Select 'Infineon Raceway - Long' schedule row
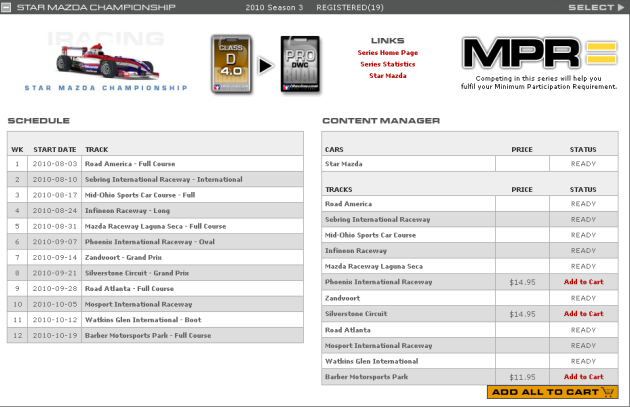This screenshot has width=630, height=407. coord(155,211)
